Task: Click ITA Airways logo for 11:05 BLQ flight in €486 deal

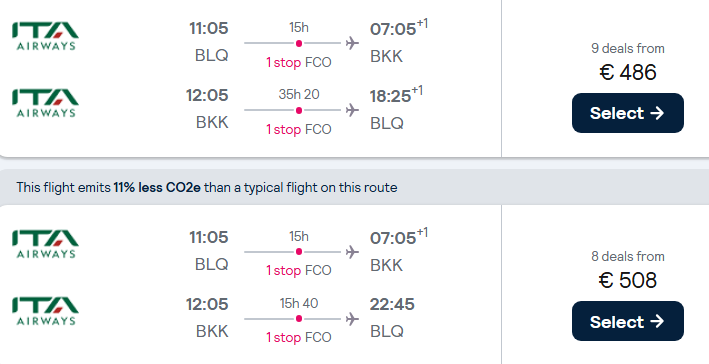Action: (45, 36)
